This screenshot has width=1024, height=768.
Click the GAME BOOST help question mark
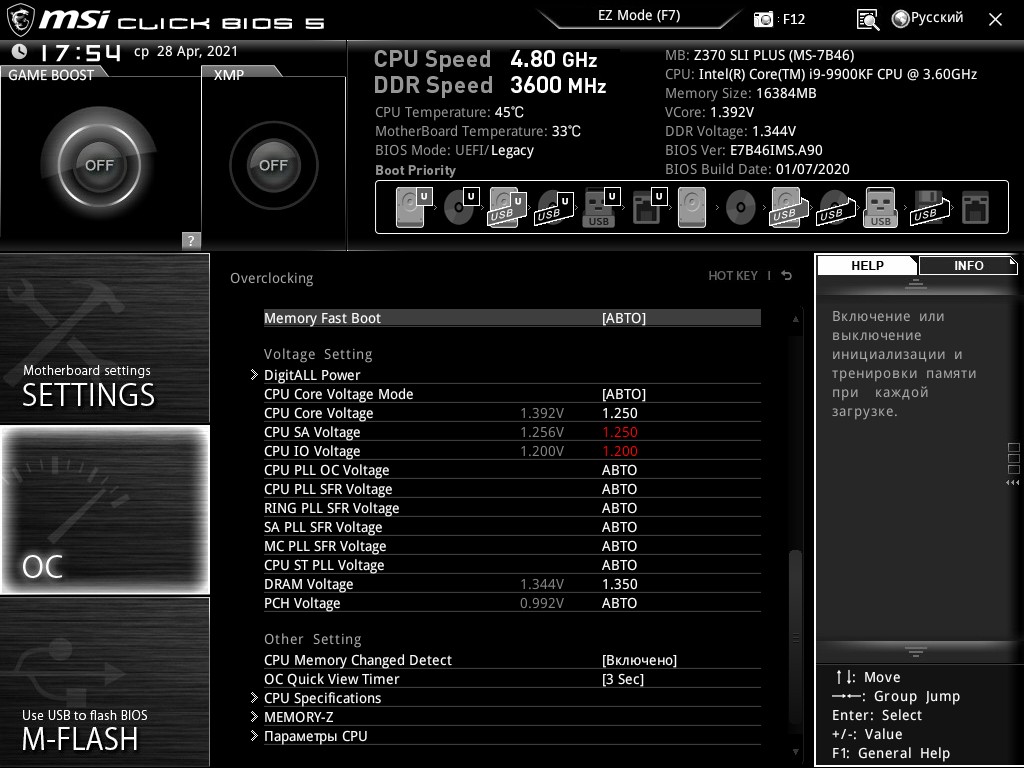click(x=191, y=240)
